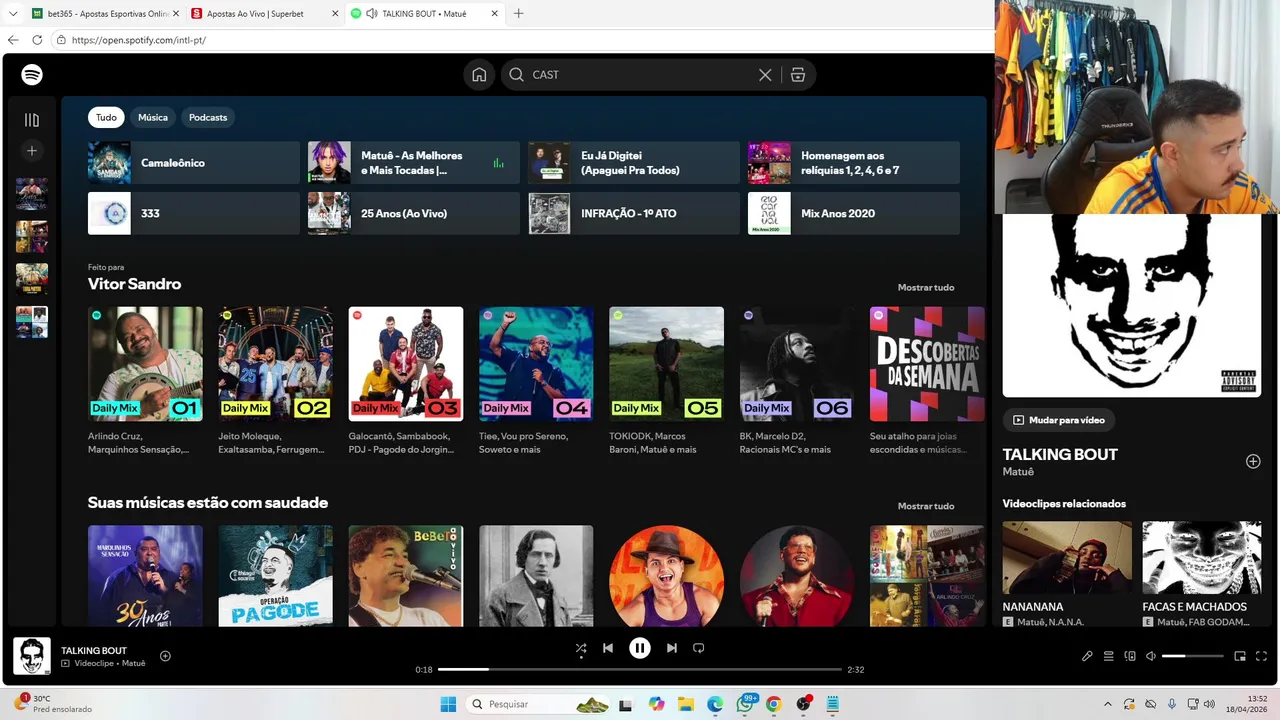Switch to the bet365 browser tab
Viewport: 1280px width, 720px height.
point(105,14)
